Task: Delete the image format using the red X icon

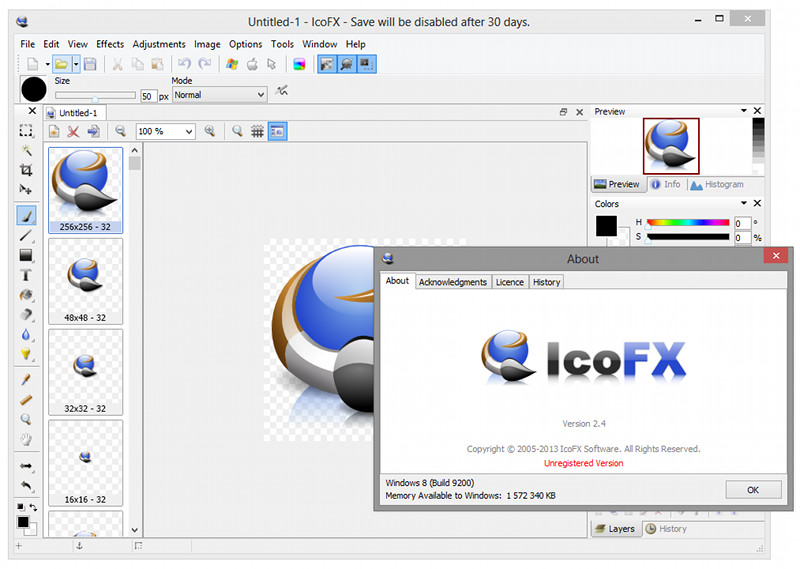Action: tap(73, 132)
